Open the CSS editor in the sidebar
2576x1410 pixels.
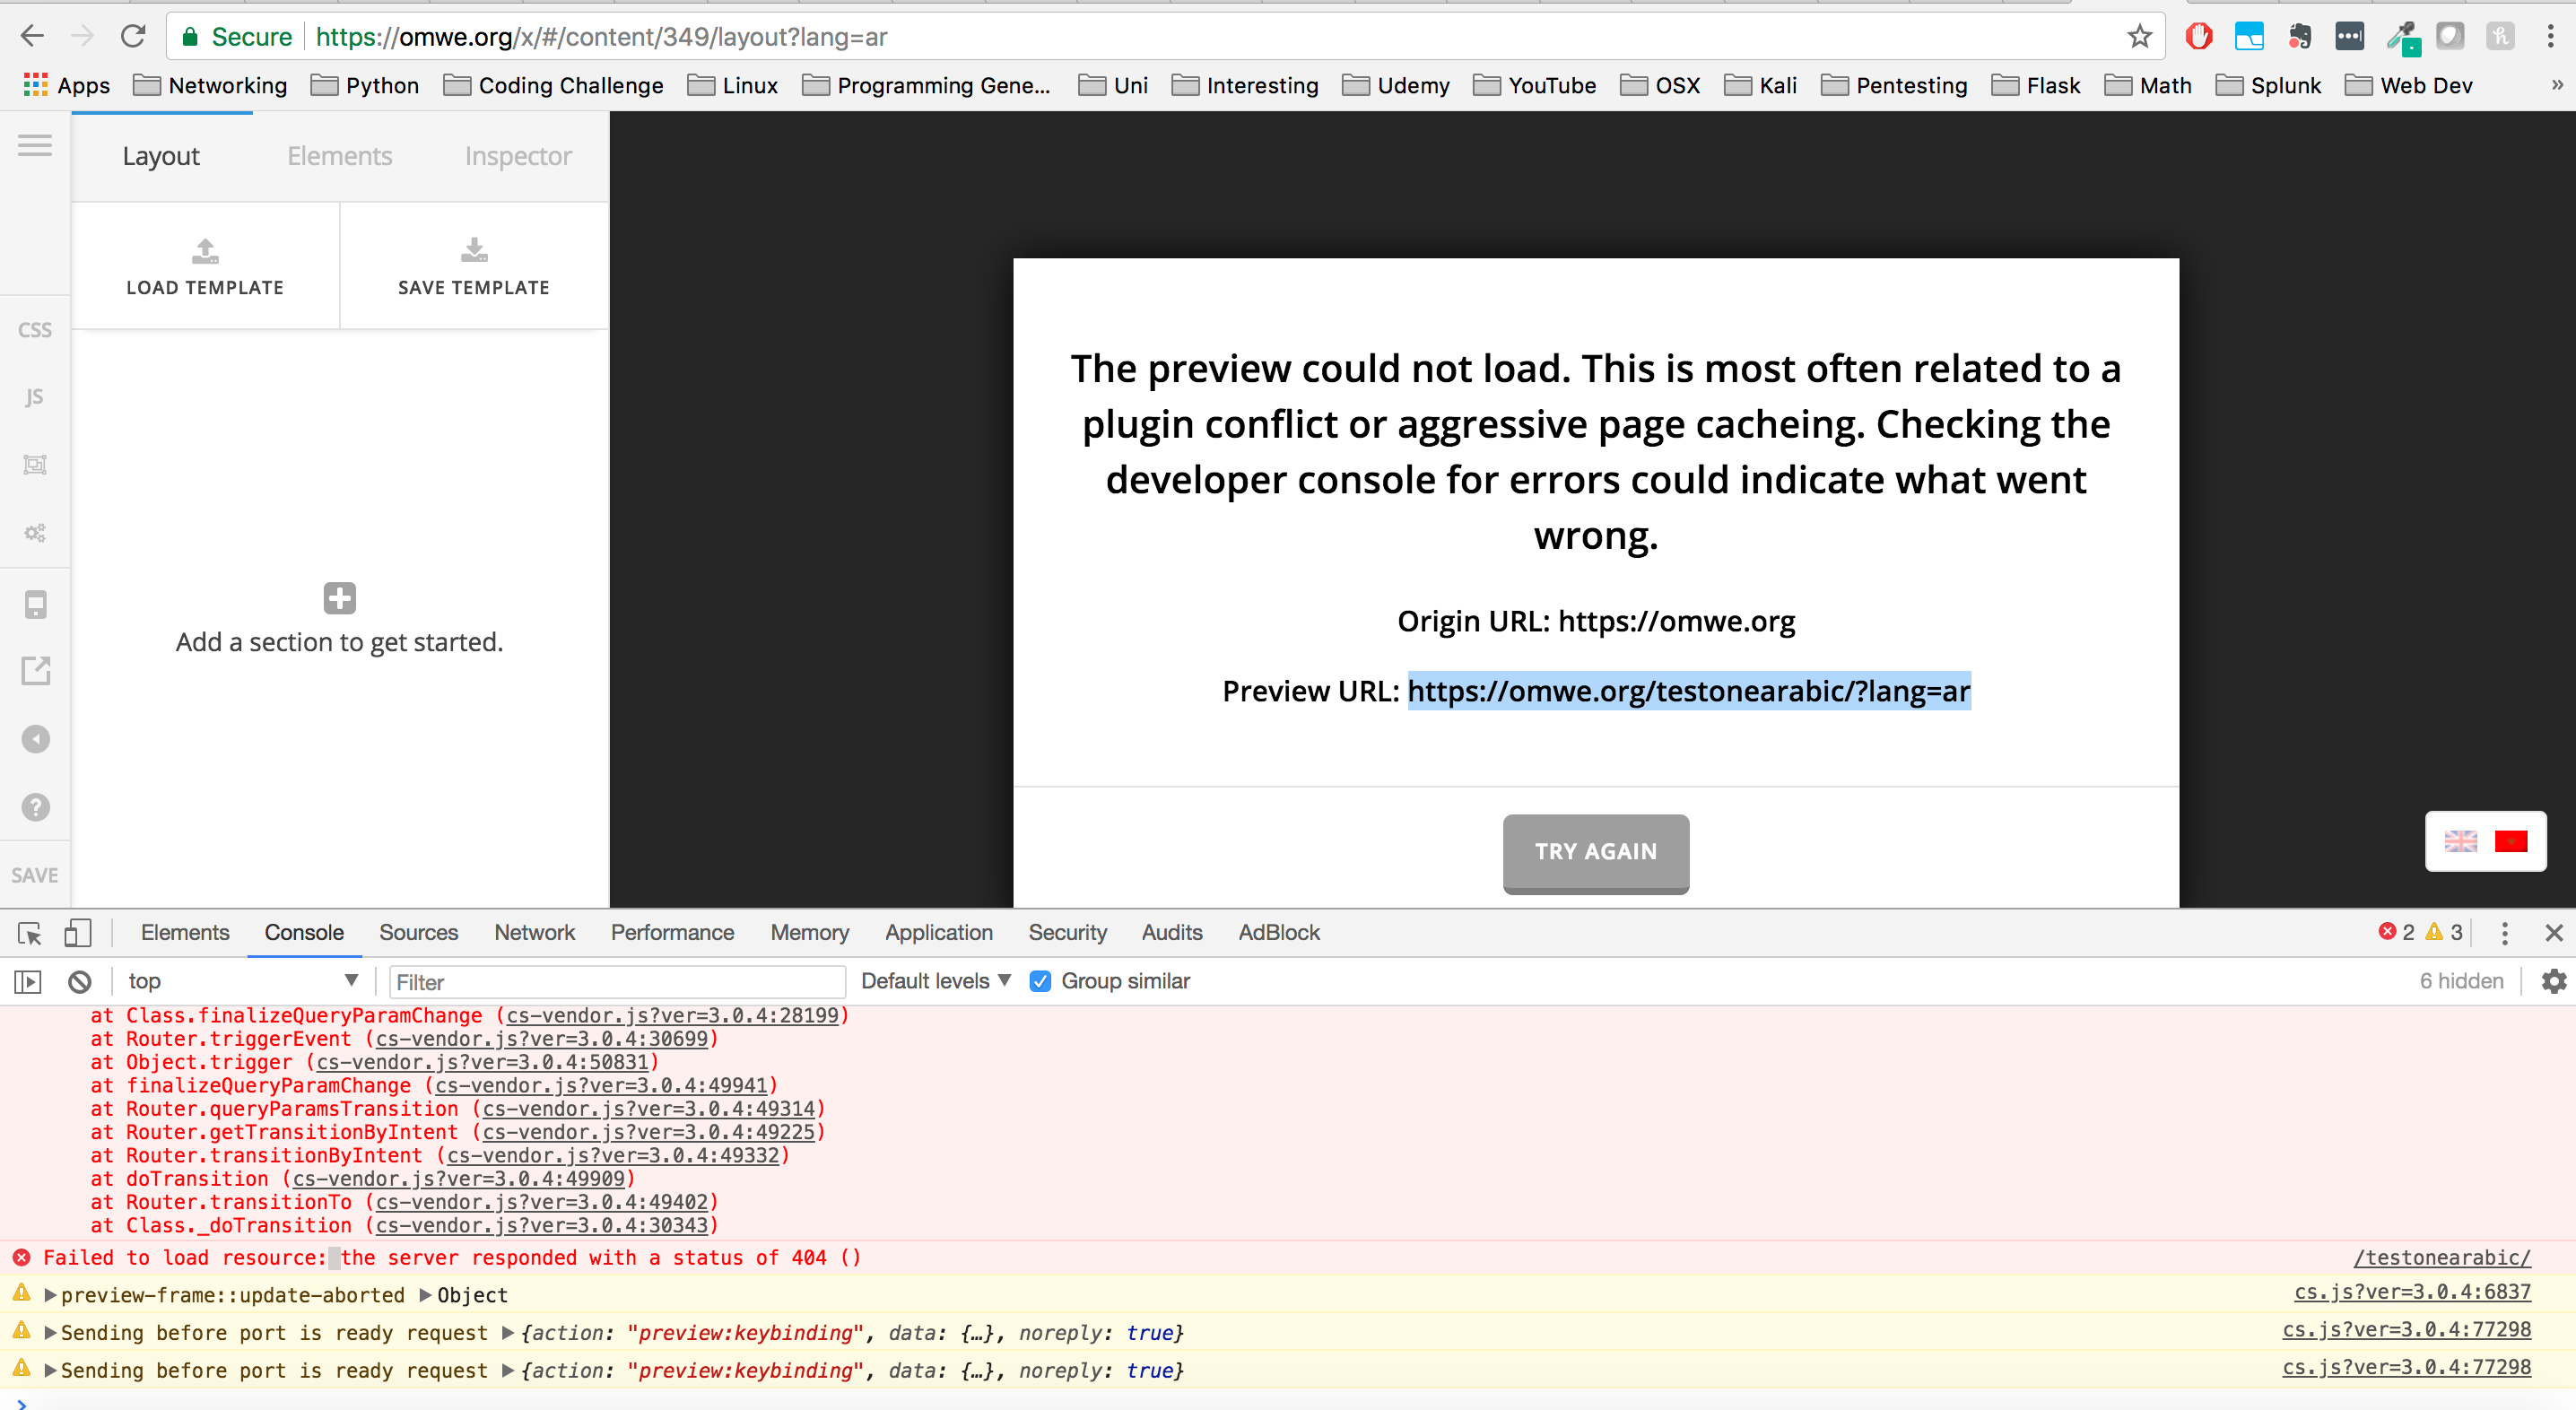point(35,330)
